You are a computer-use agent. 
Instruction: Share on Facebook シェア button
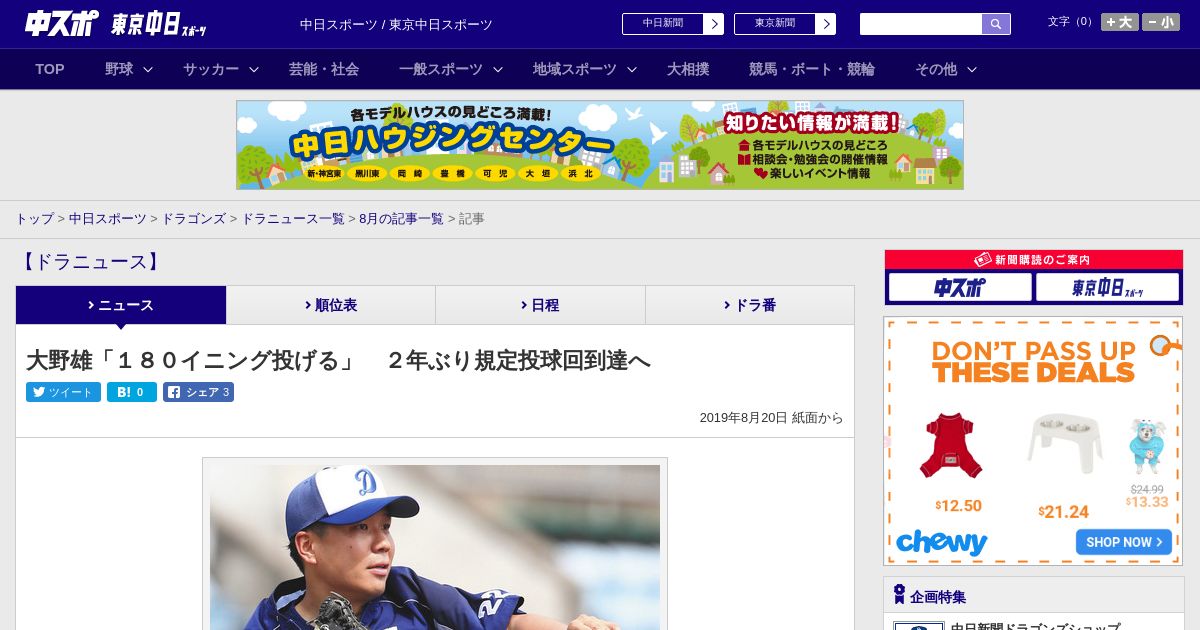pyautogui.click(x=198, y=392)
